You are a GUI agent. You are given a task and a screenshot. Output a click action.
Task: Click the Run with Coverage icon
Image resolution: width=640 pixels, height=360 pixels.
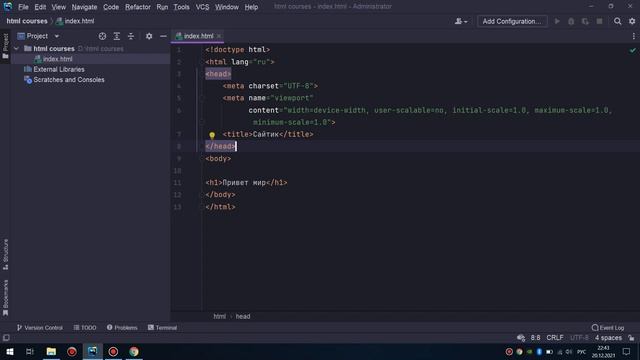(x=585, y=21)
